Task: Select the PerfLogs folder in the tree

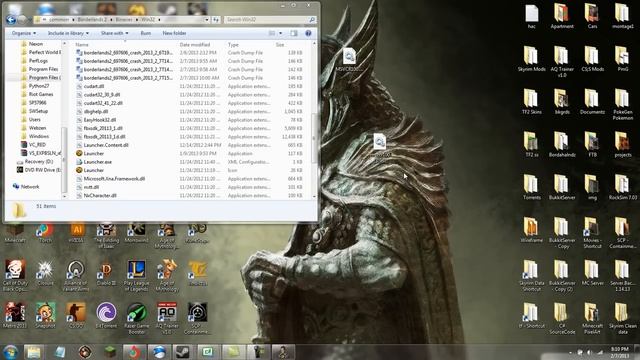Action: 38,60
